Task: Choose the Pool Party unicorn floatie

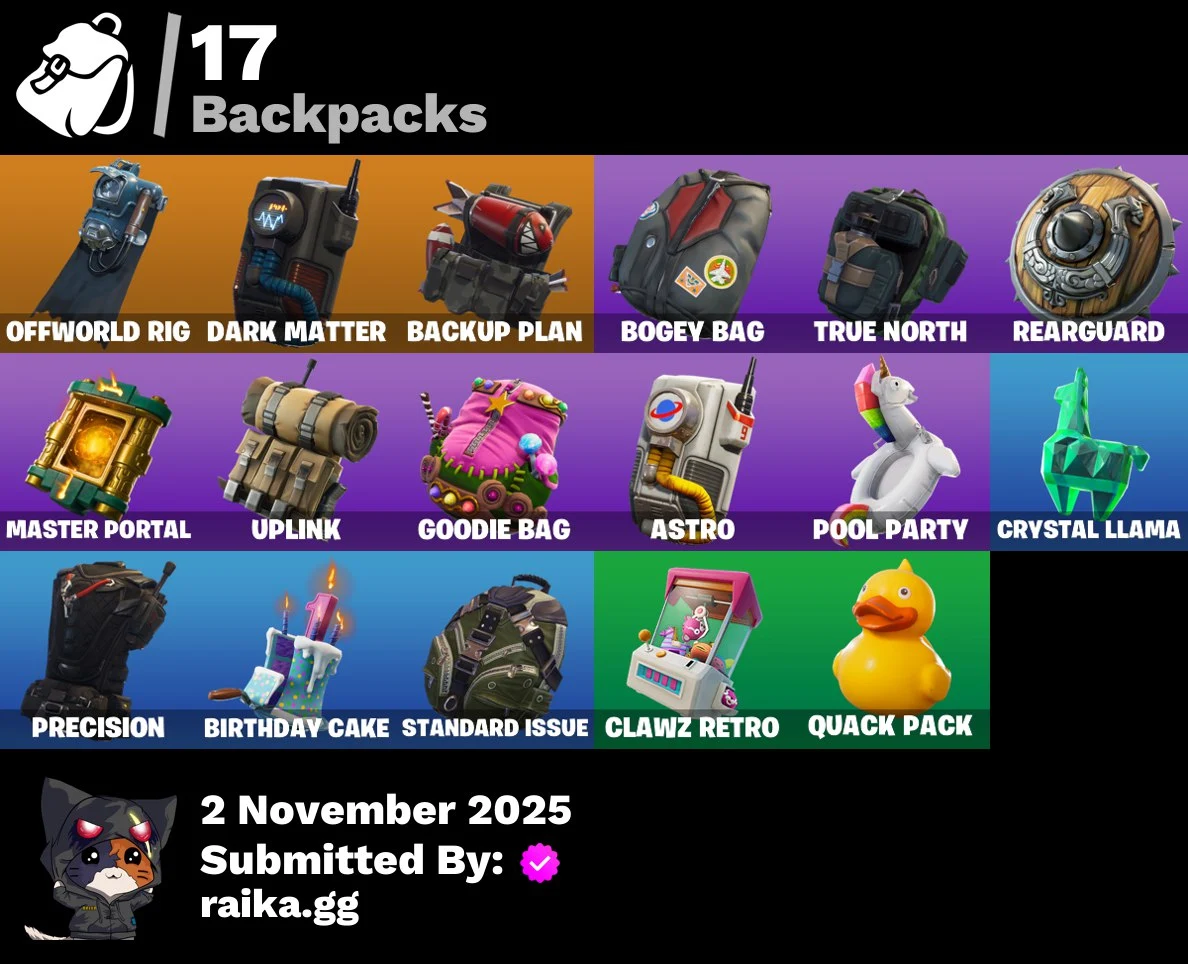Action: pos(890,452)
